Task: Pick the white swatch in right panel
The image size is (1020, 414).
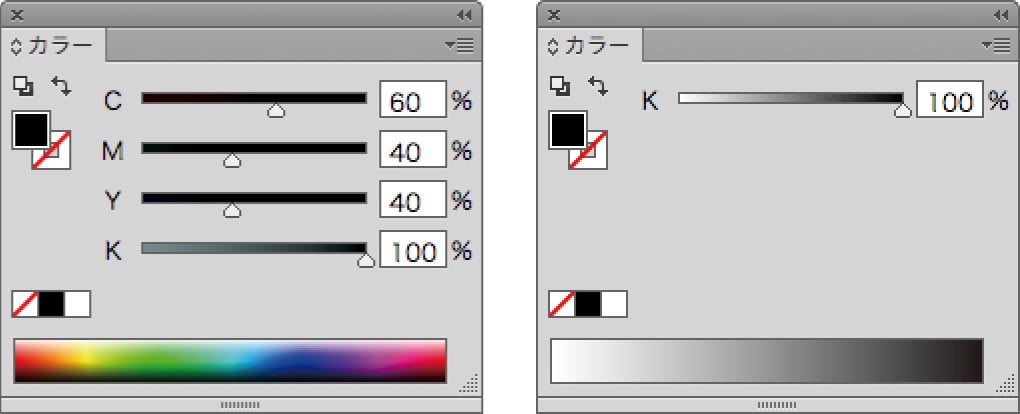Action: point(614,304)
